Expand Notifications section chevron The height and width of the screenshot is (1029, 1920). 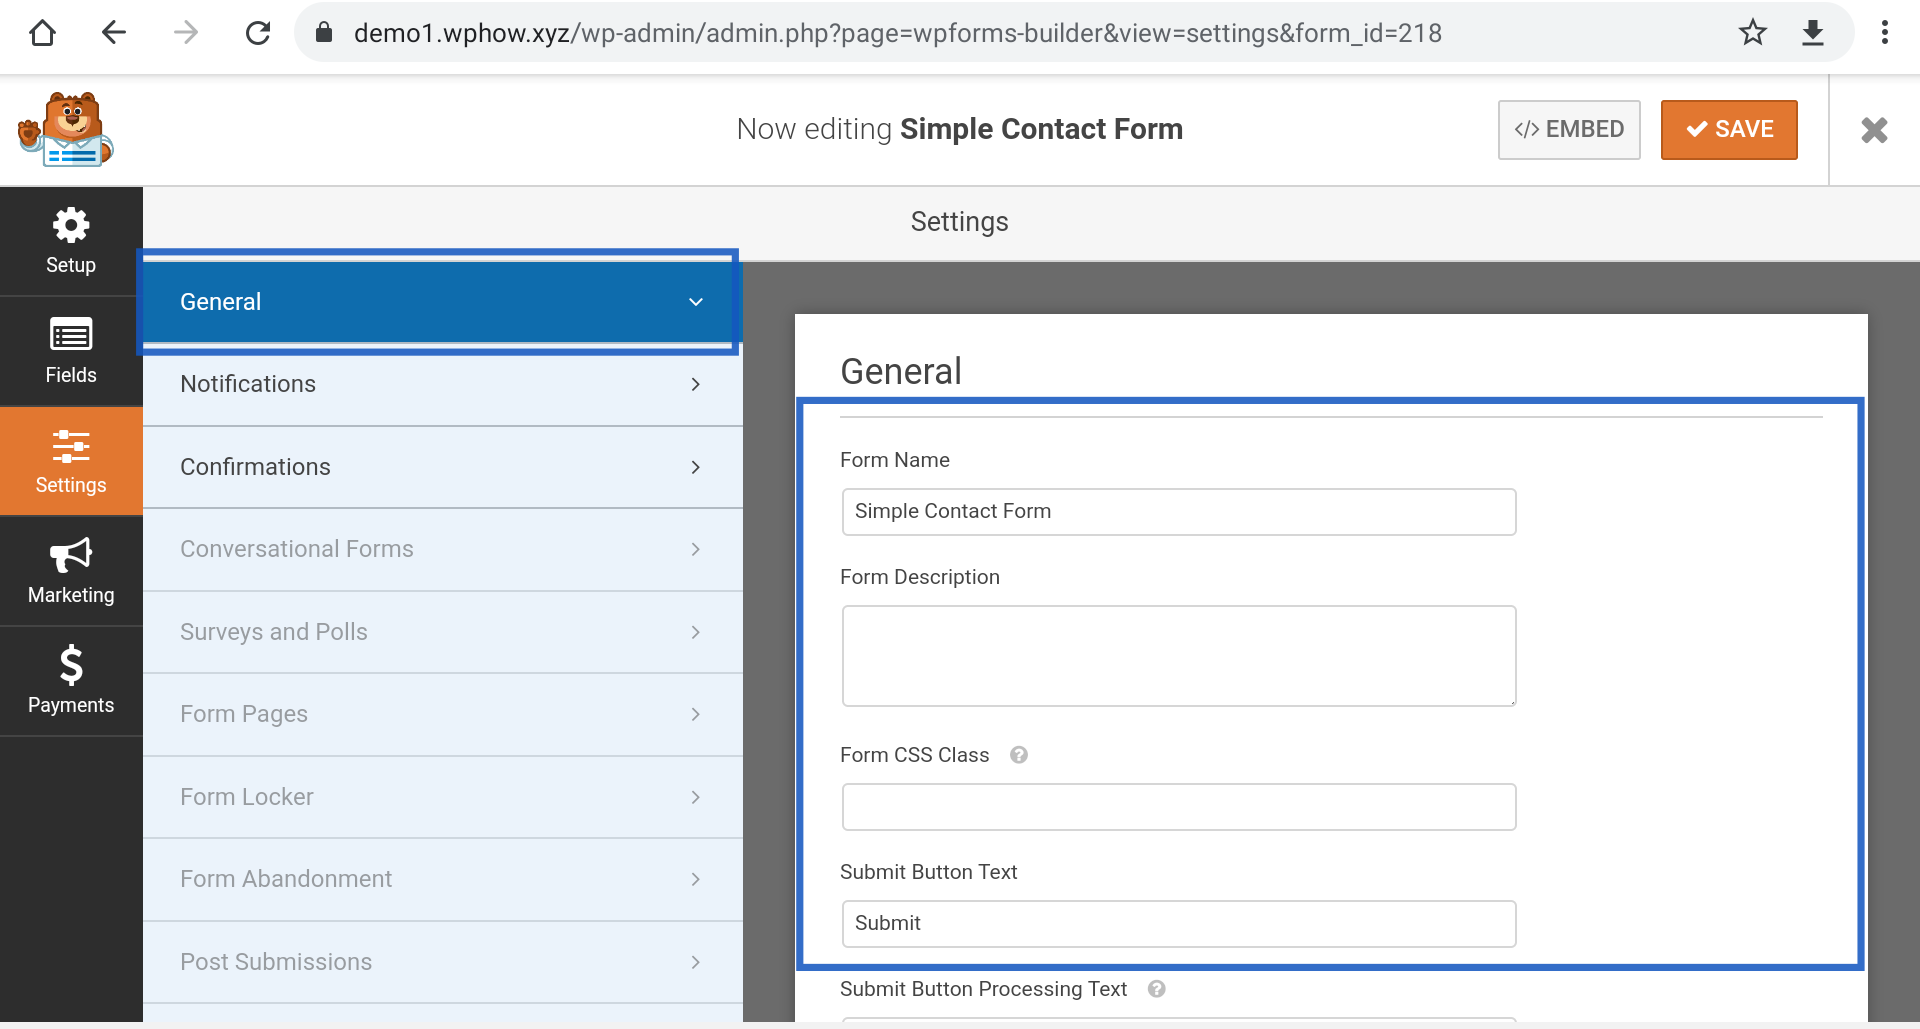click(696, 384)
